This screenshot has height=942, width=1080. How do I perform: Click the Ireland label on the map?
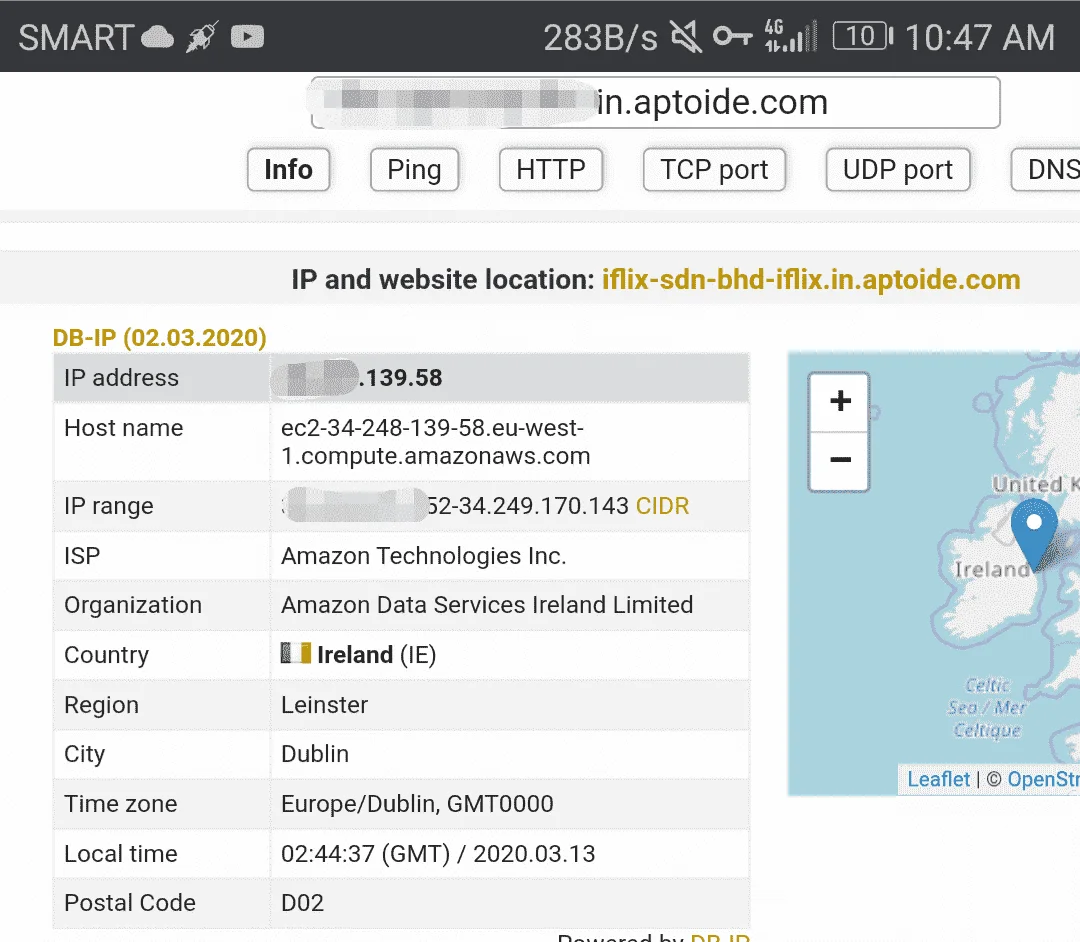(991, 569)
